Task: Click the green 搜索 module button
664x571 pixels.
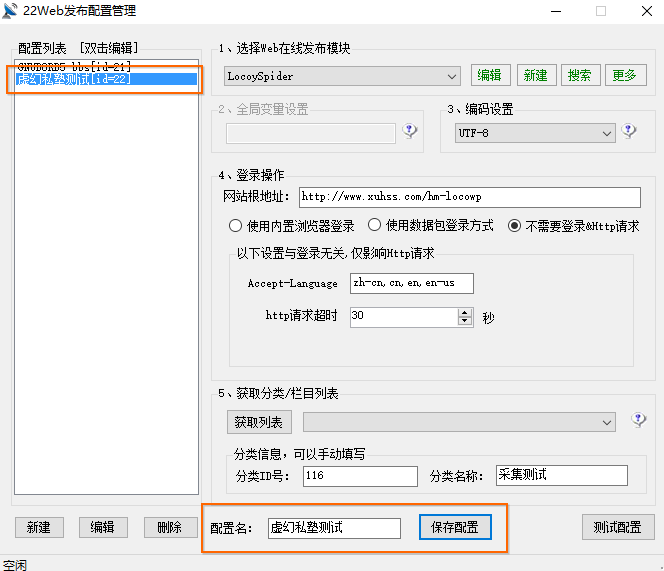Action: (x=578, y=75)
